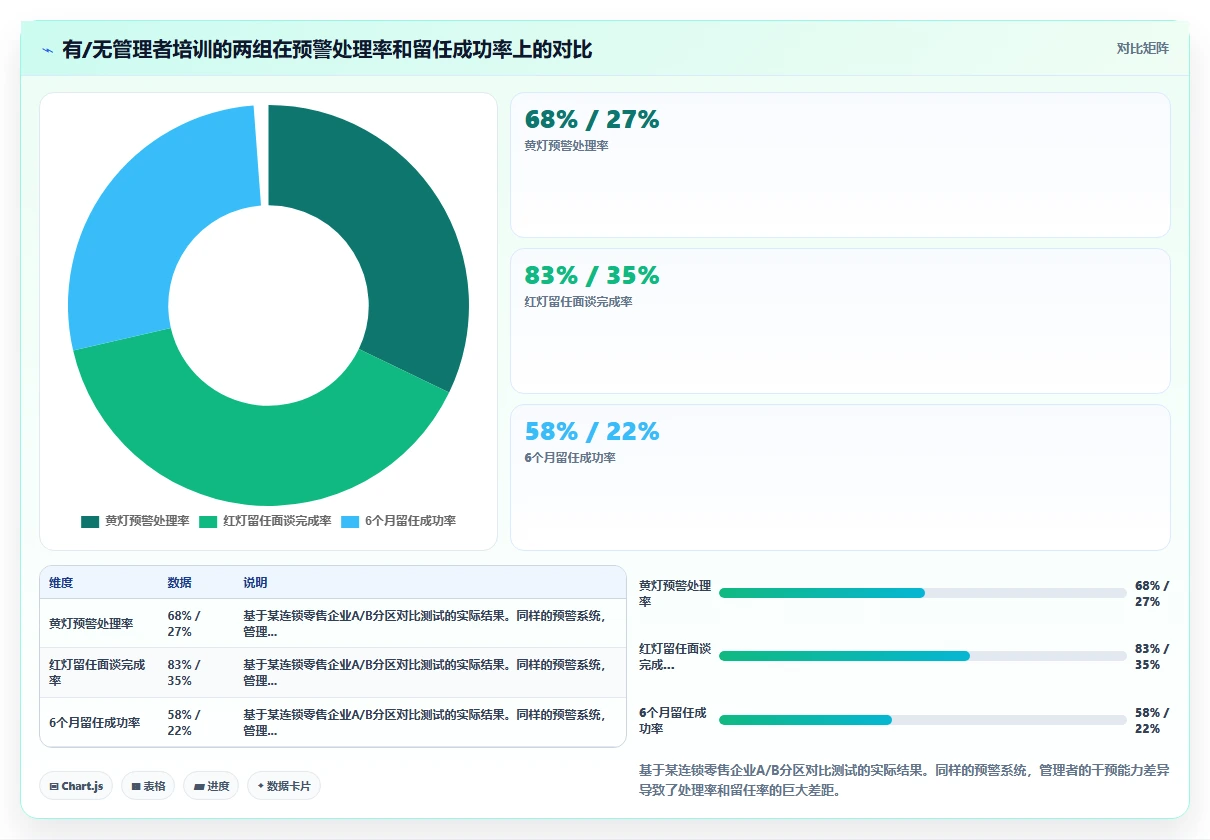Select the 红灯留任面谈完成率 table row cell
The image size is (1210, 840).
99,673
